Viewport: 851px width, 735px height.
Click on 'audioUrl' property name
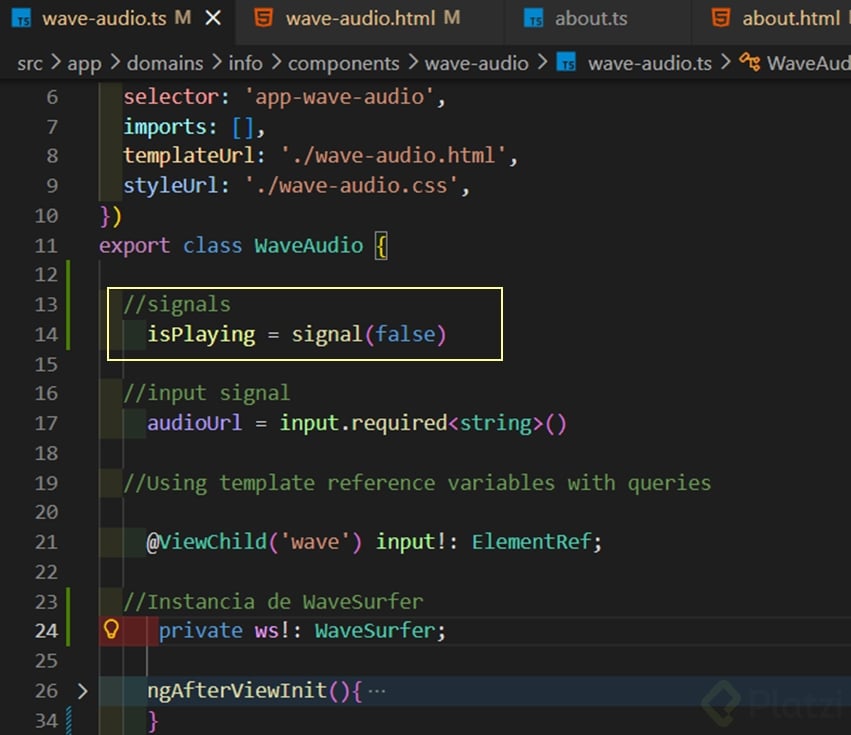click(194, 423)
